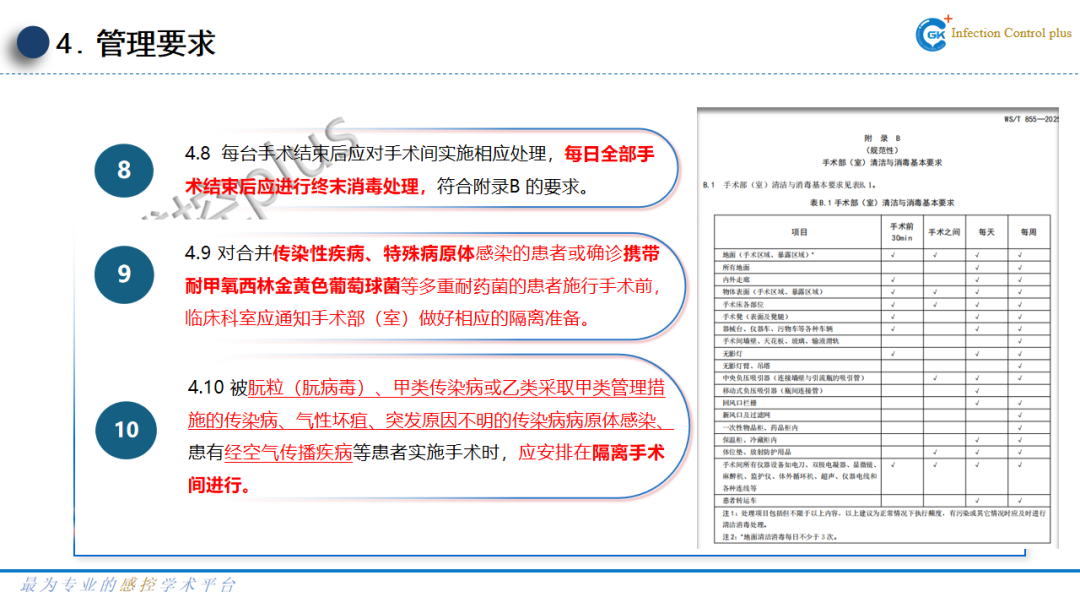This screenshot has height=608, width=1080.
Task: Click the numbered circle 8
Action: [124, 170]
